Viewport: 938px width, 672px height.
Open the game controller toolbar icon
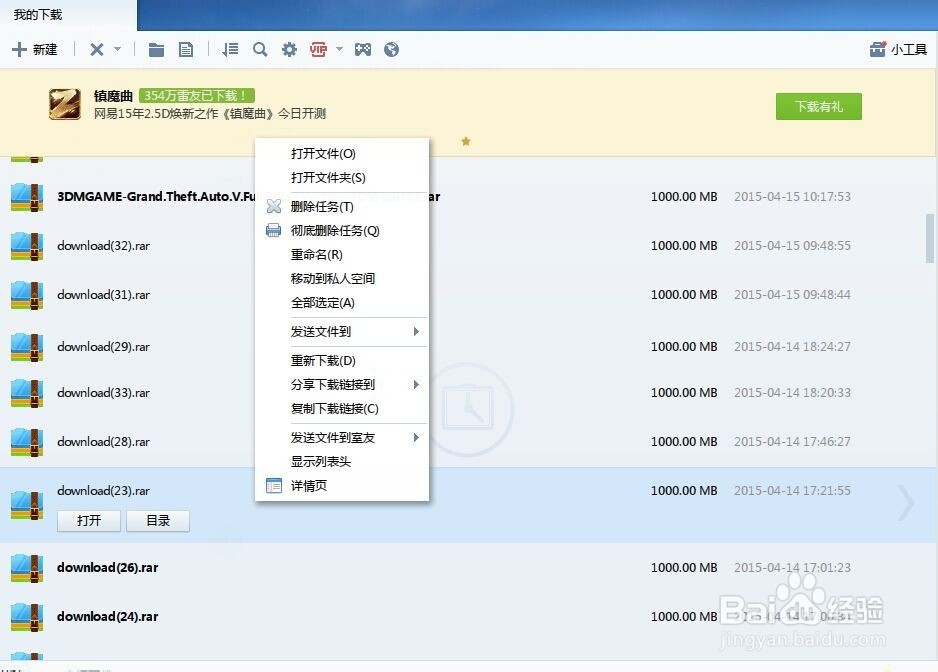pyautogui.click(x=363, y=49)
